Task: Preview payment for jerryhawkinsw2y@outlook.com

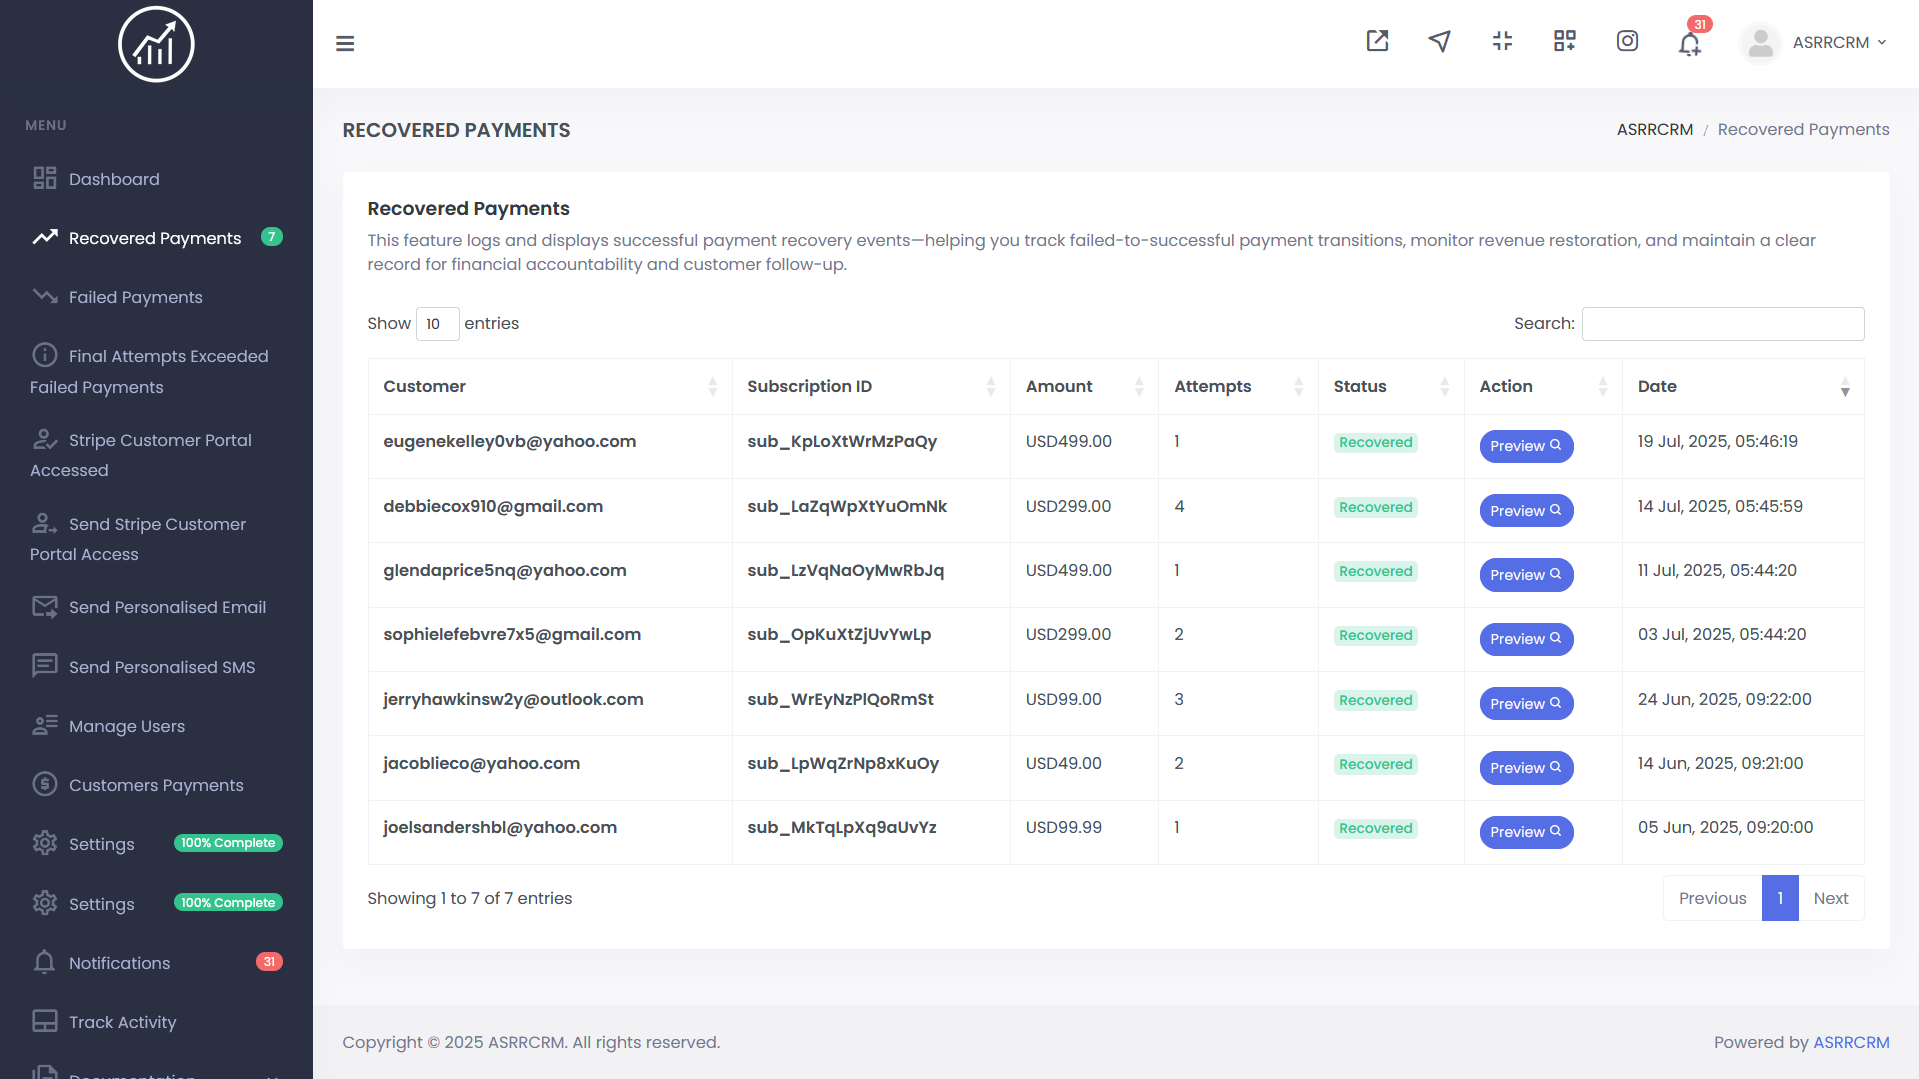Action: click(1526, 703)
